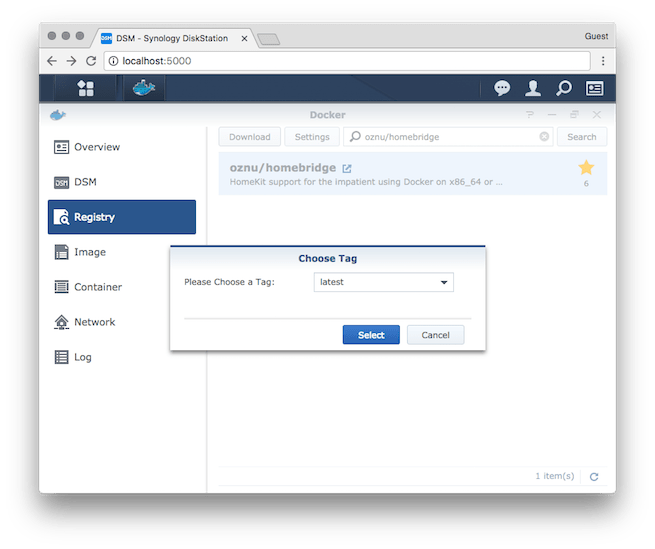
Task: Open the Log section
Action: point(122,357)
